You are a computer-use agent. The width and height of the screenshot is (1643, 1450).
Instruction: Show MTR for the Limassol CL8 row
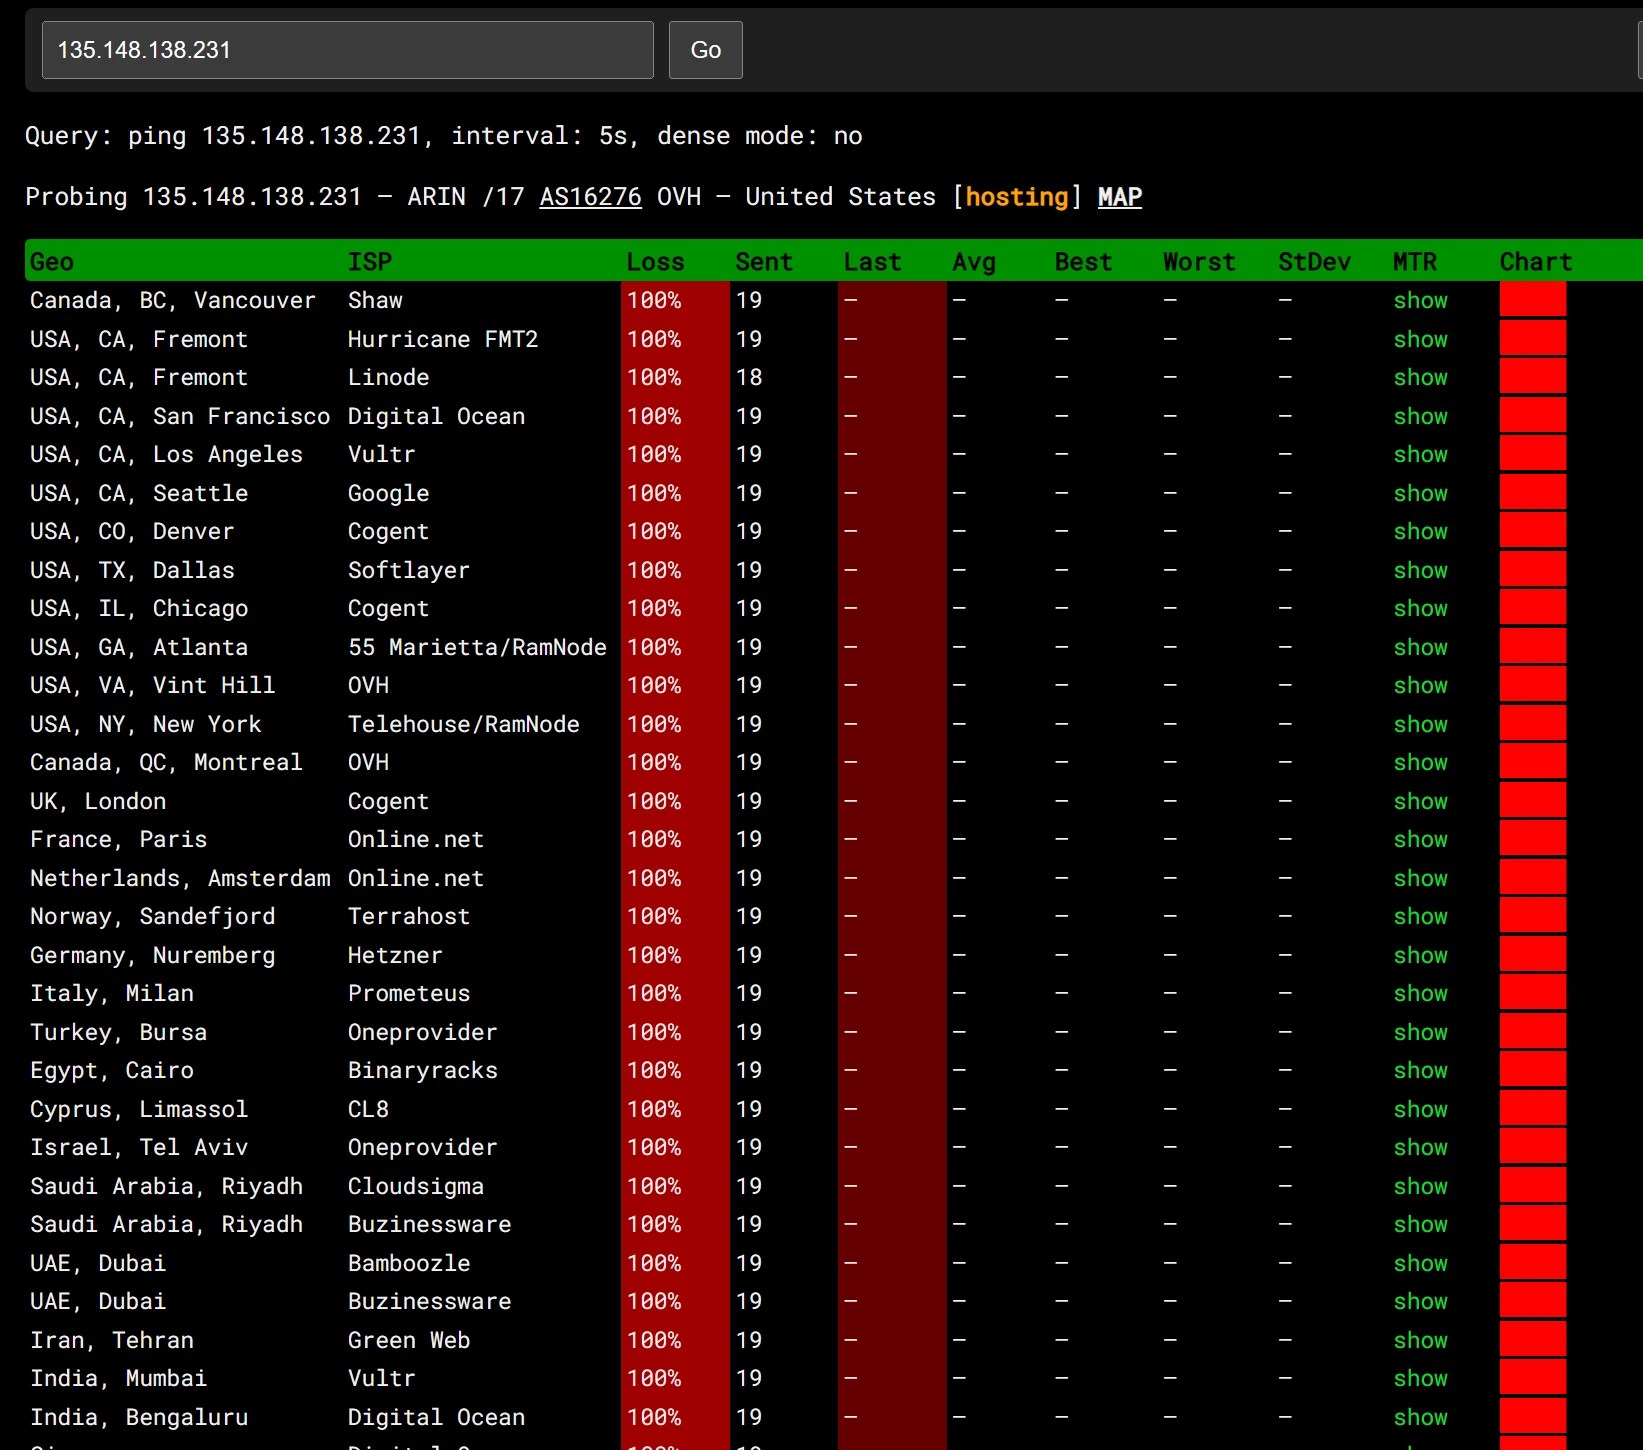point(1420,1110)
